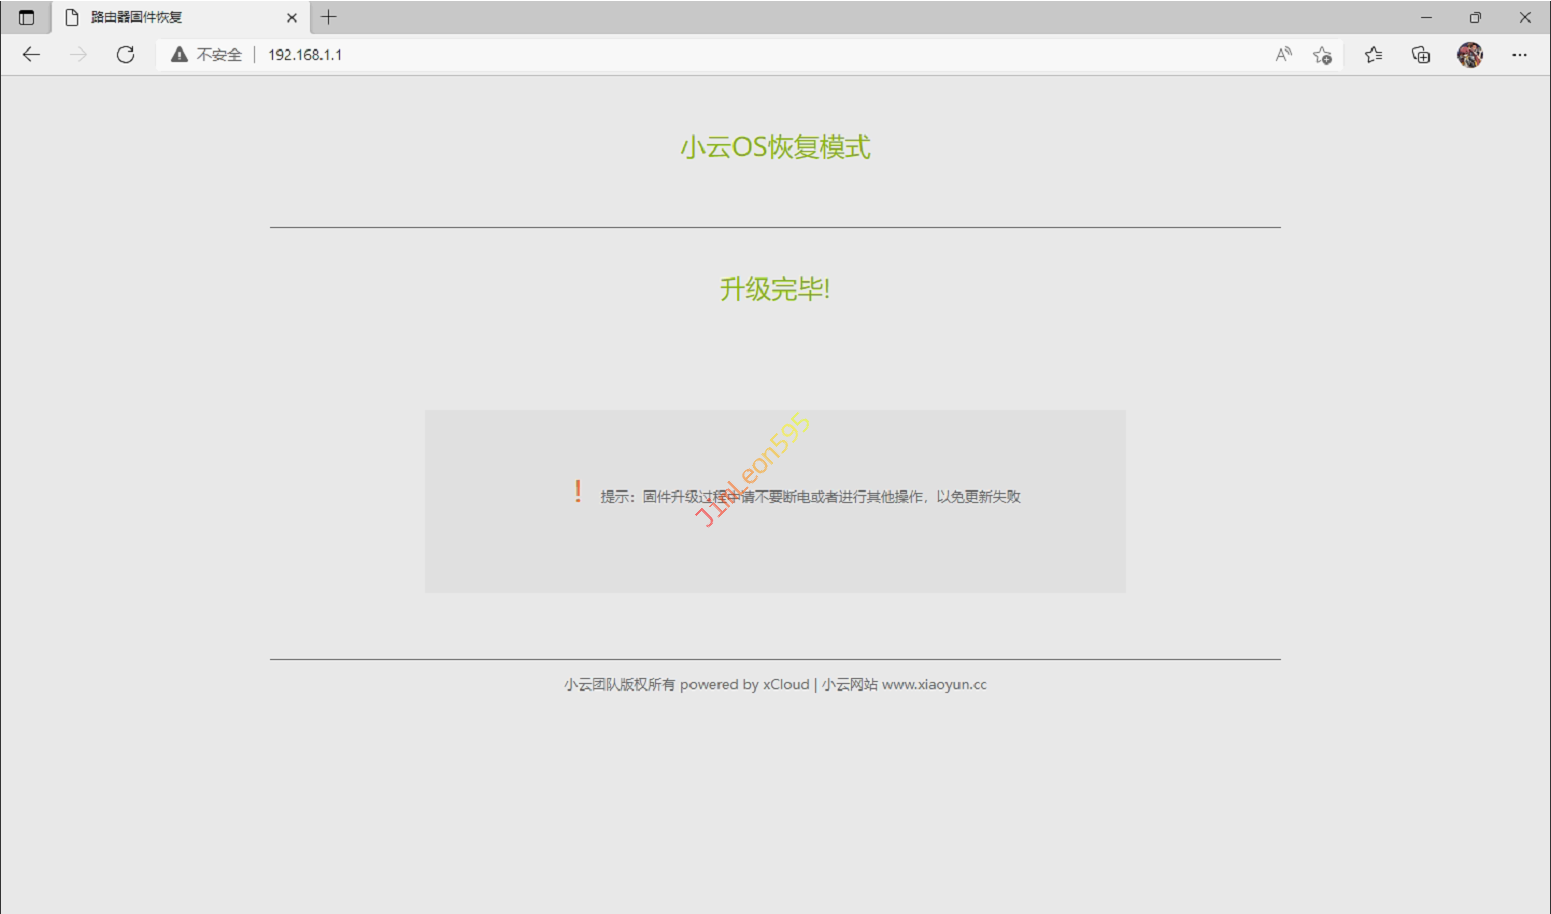Open Settings and more ellipsis menu
1551x914 pixels.
click(1519, 55)
